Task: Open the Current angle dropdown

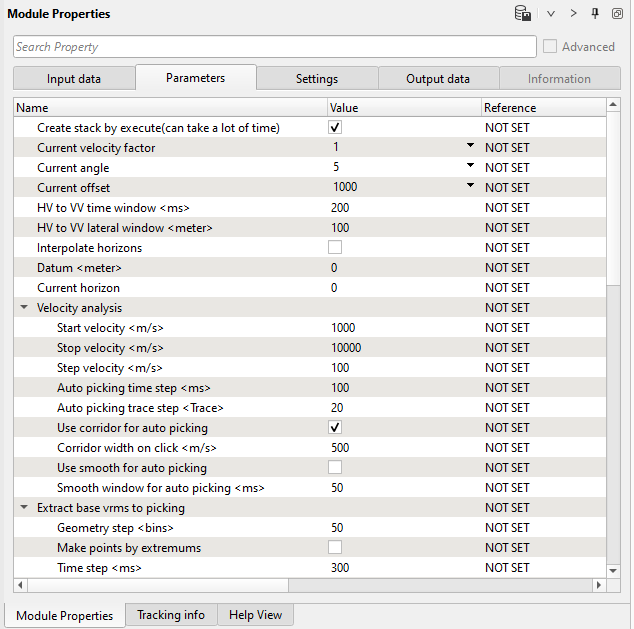Action: 470,167
